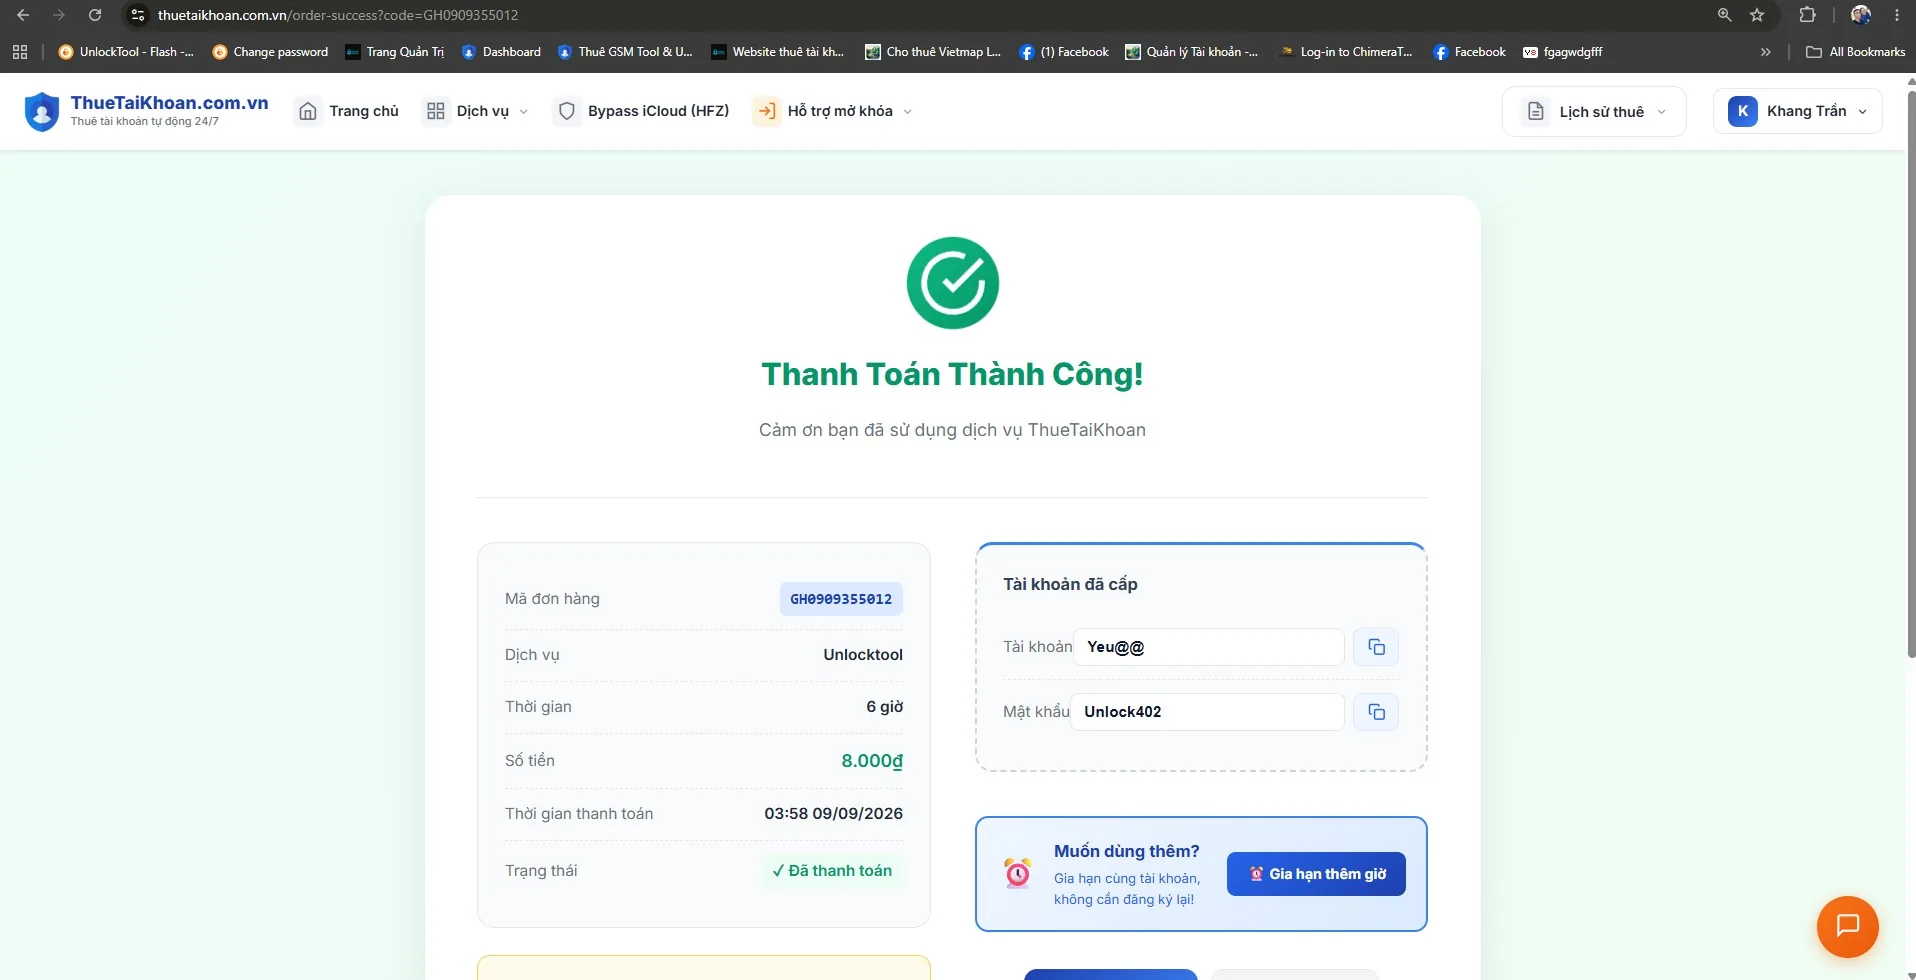Open the Chrome three-dot menu

pyautogui.click(x=1897, y=15)
